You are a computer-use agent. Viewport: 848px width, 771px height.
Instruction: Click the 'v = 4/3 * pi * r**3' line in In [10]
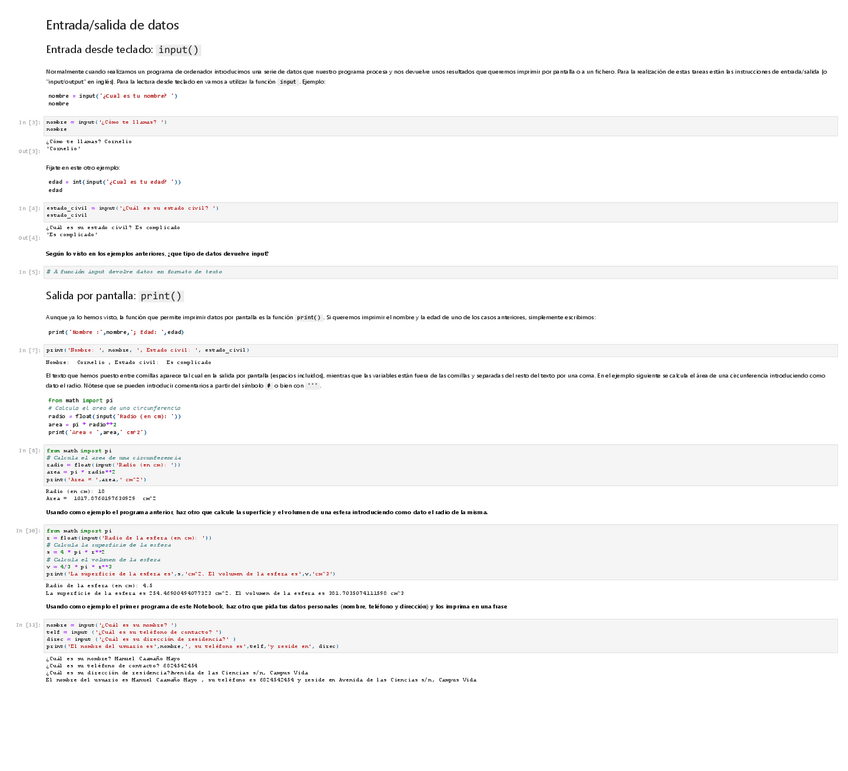click(x=79, y=567)
